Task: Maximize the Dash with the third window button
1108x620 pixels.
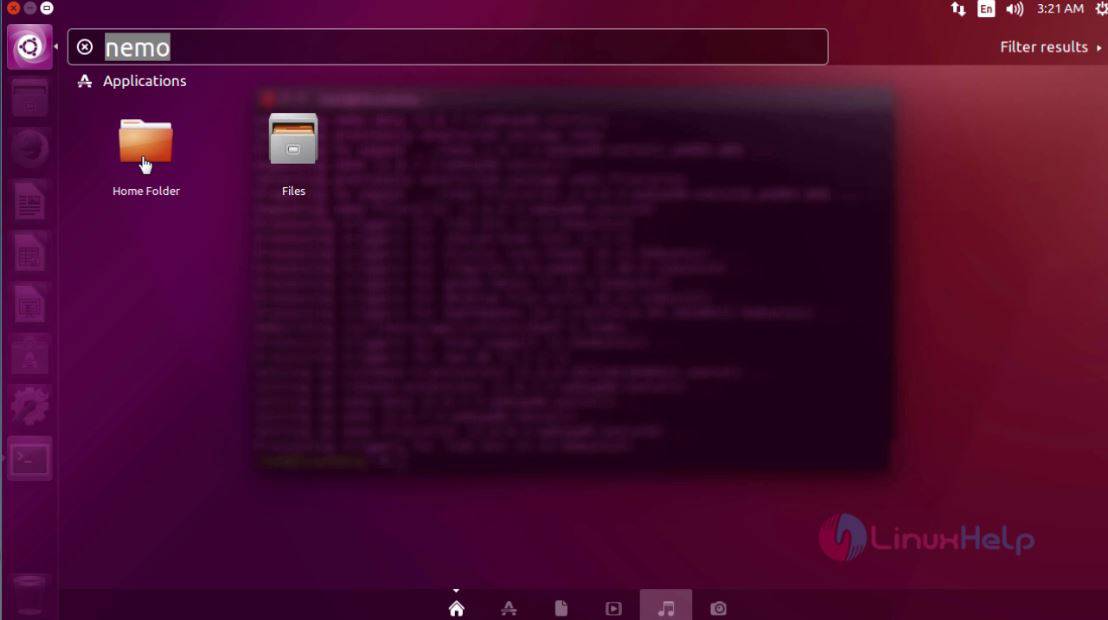Action: [47, 8]
